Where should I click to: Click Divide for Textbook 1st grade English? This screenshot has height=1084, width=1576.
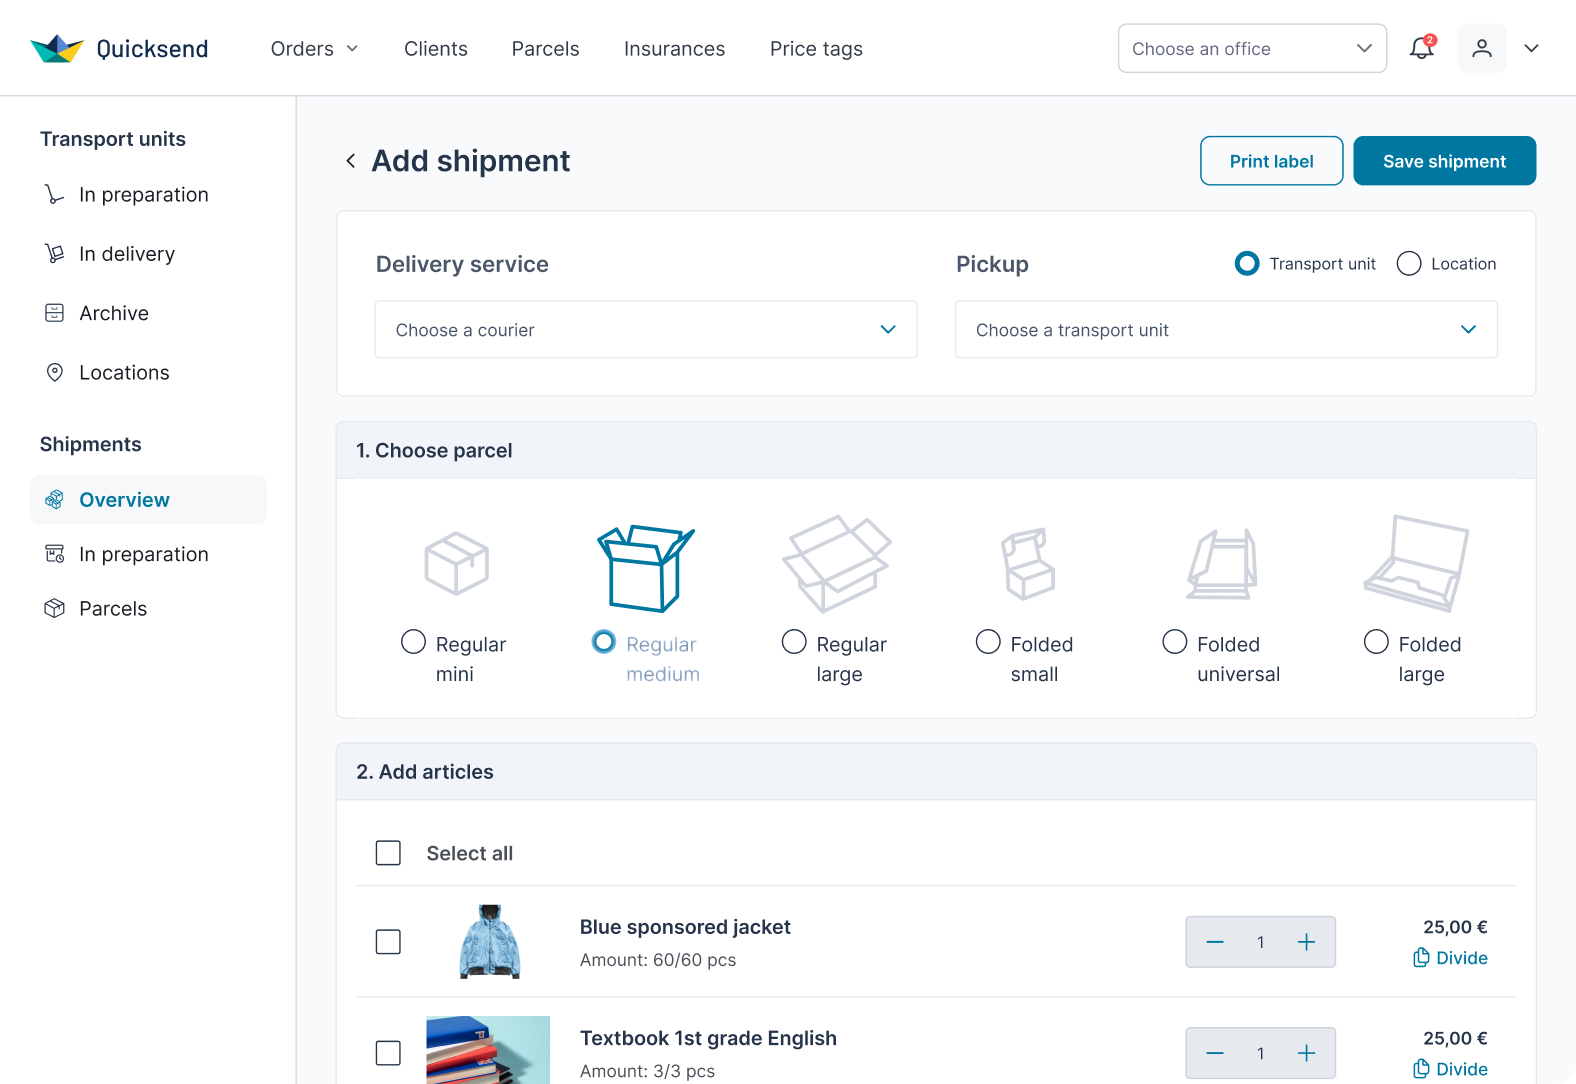click(x=1450, y=1069)
